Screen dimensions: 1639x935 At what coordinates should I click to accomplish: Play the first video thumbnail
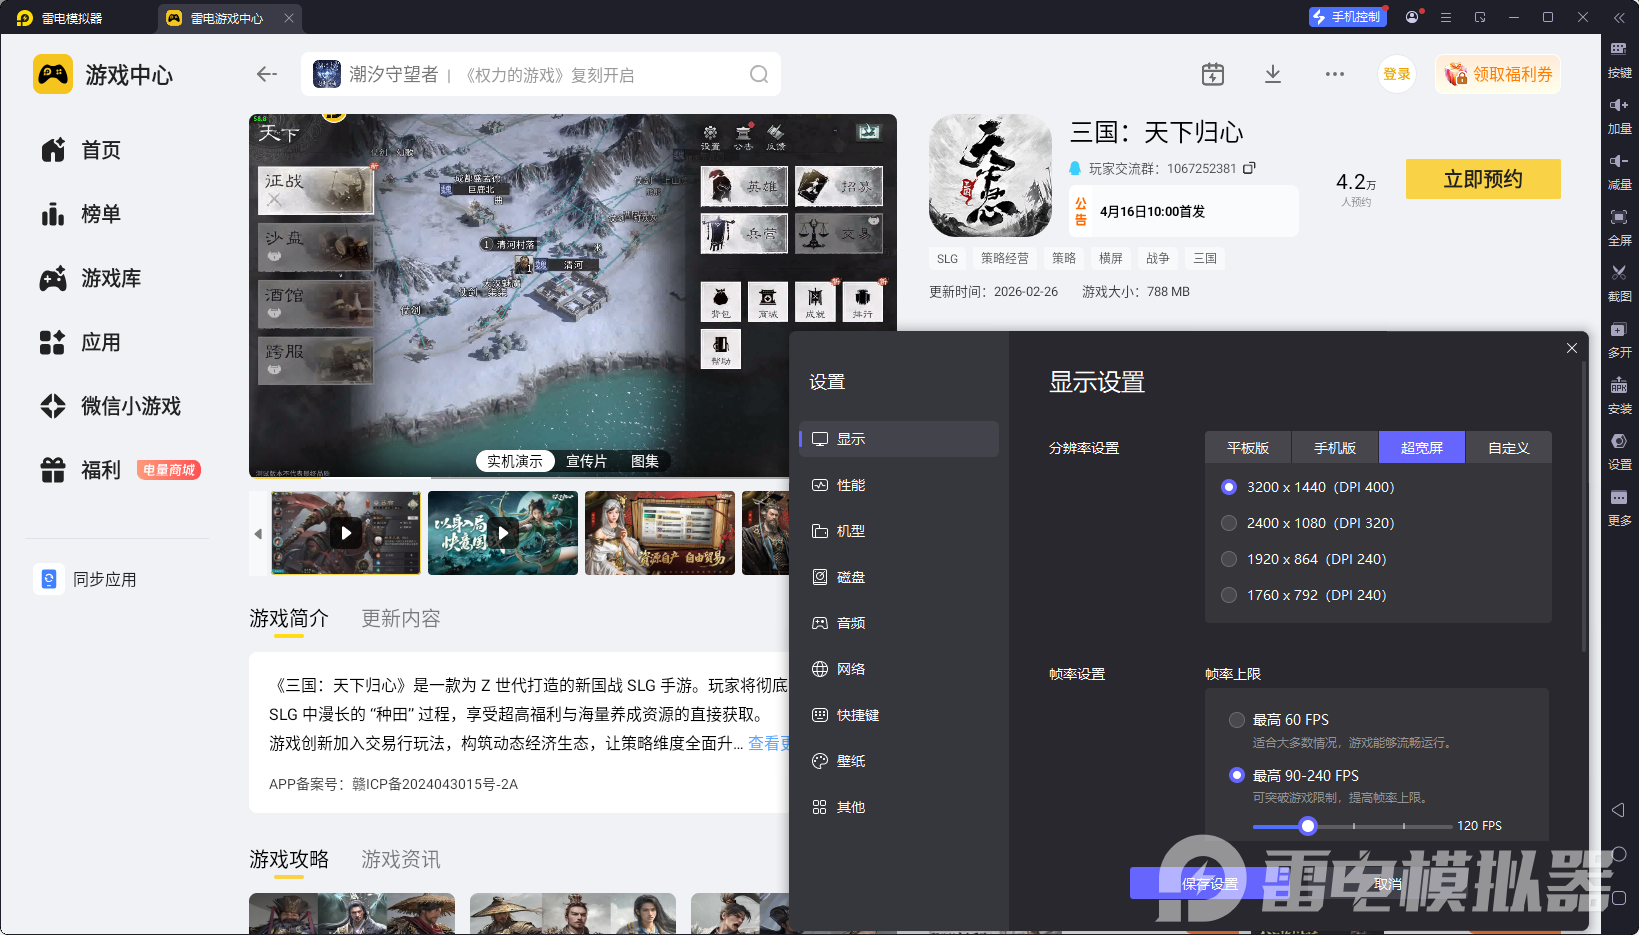tap(346, 533)
